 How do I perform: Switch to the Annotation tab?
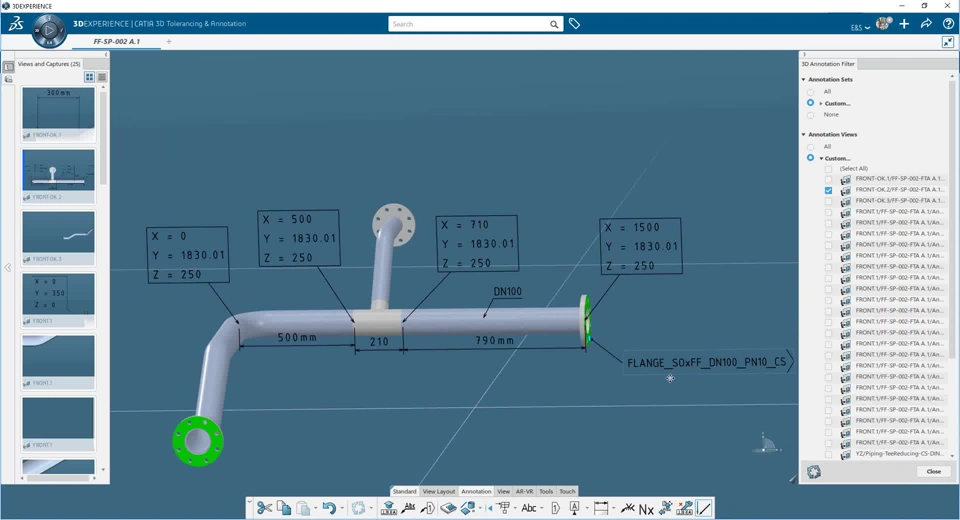click(476, 491)
